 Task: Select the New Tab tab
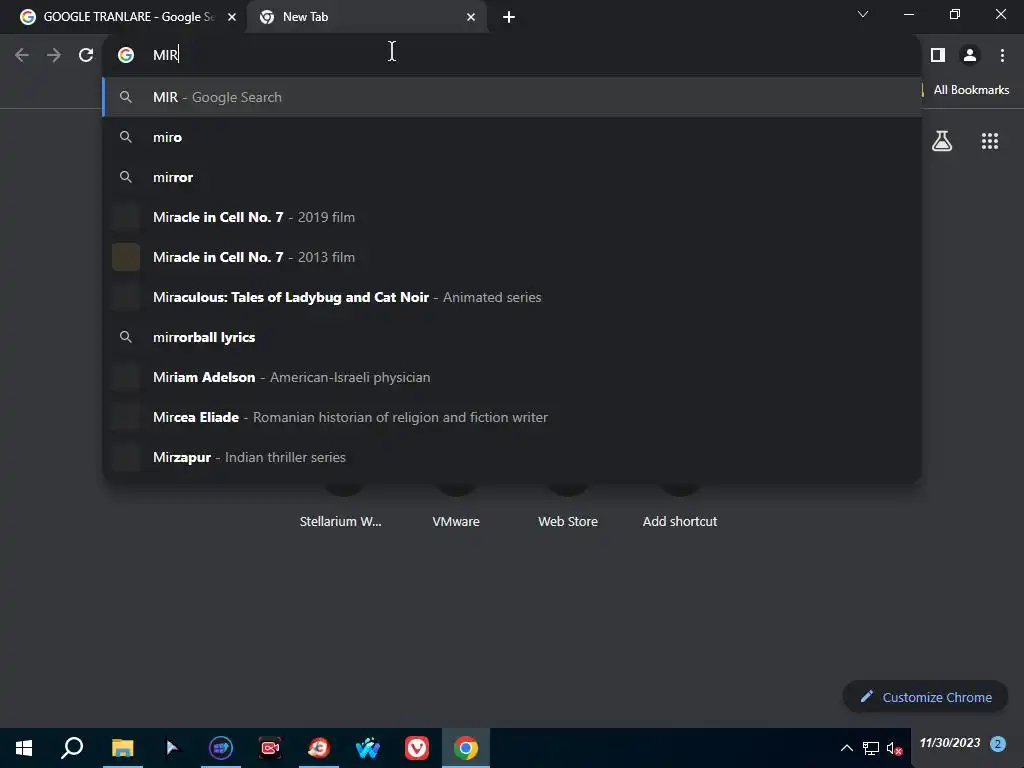[366, 17]
